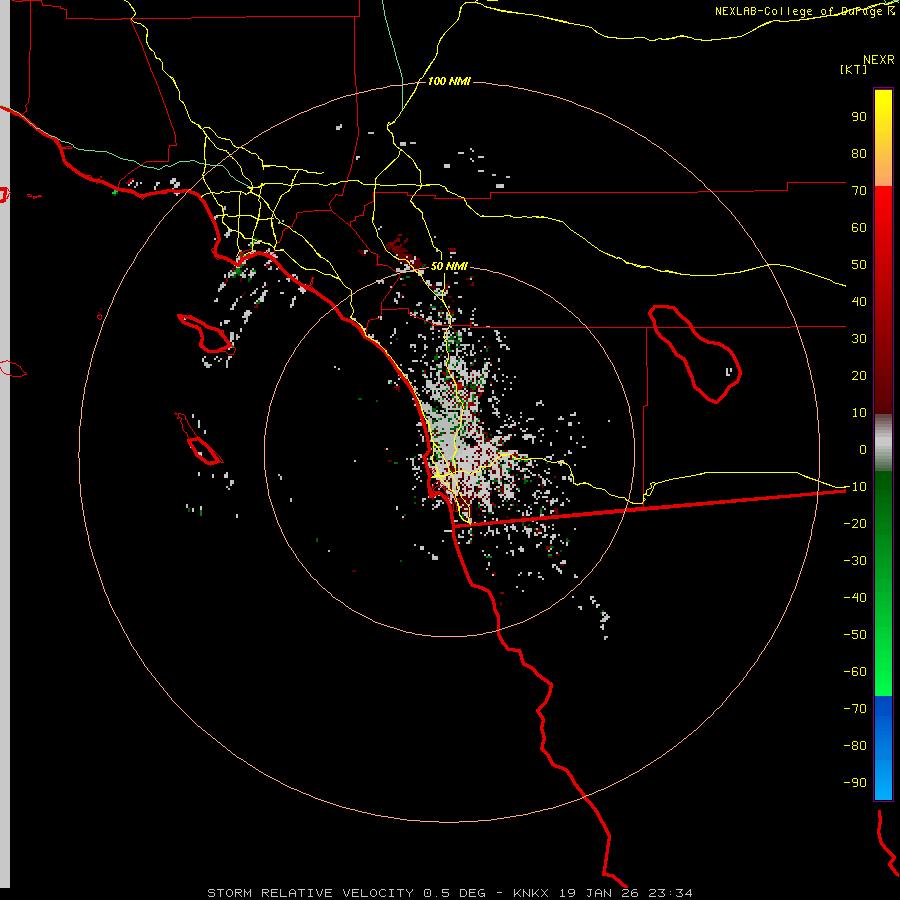The width and height of the screenshot is (900, 900).
Task: Select the -50 knot scale label
Action: [x=855, y=635]
